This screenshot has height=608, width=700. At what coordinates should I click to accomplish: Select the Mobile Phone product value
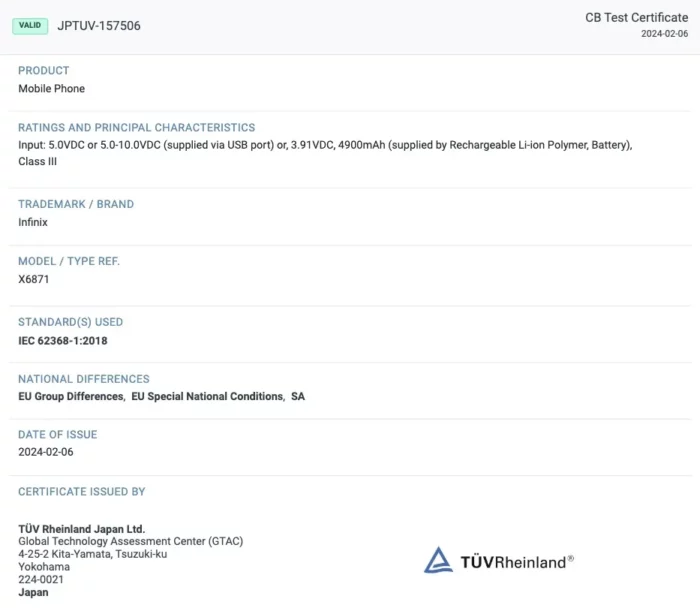coord(52,89)
